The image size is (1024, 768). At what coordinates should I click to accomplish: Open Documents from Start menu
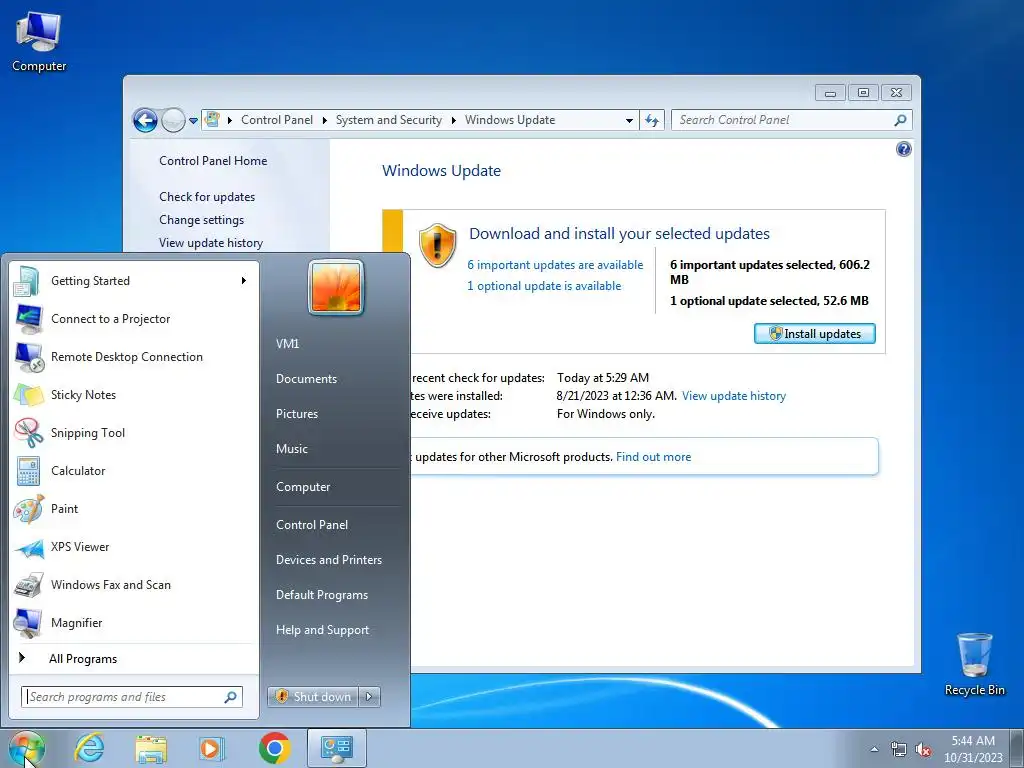(x=306, y=379)
